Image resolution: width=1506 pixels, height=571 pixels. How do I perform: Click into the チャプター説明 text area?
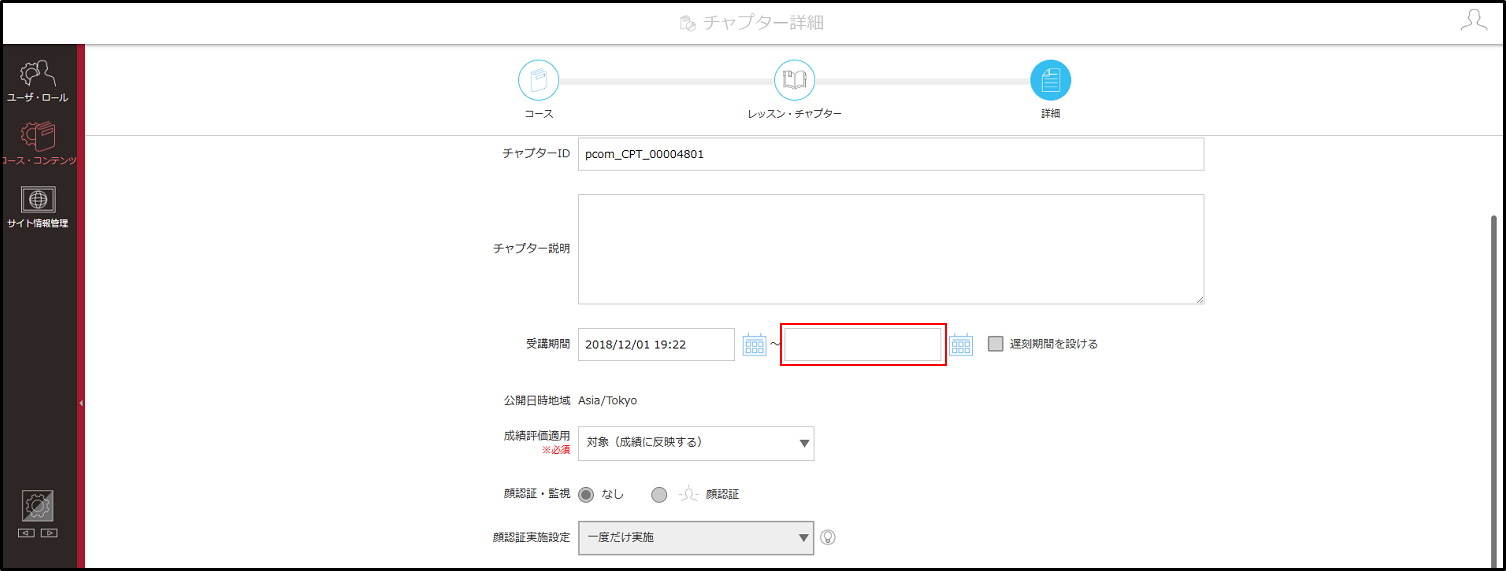pos(891,249)
